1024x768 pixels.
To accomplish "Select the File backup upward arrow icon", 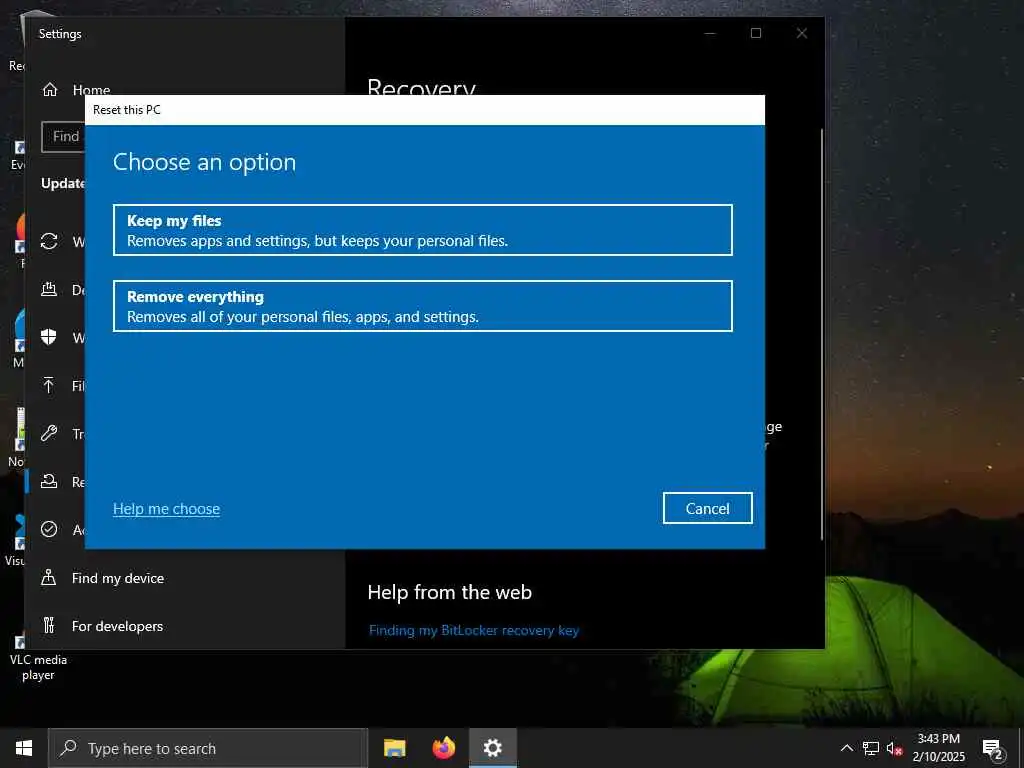I will (x=49, y=385).
